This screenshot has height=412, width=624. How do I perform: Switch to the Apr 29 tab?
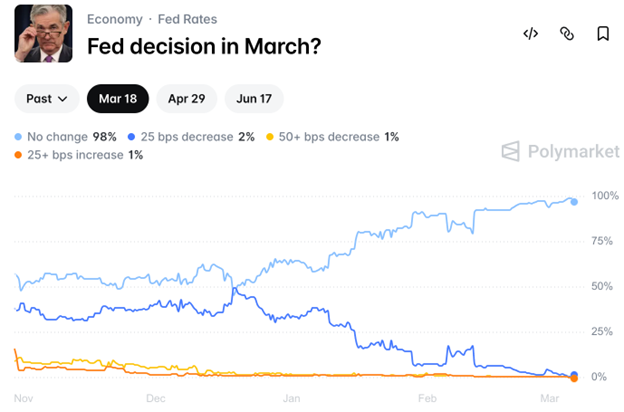coord(186,98)
